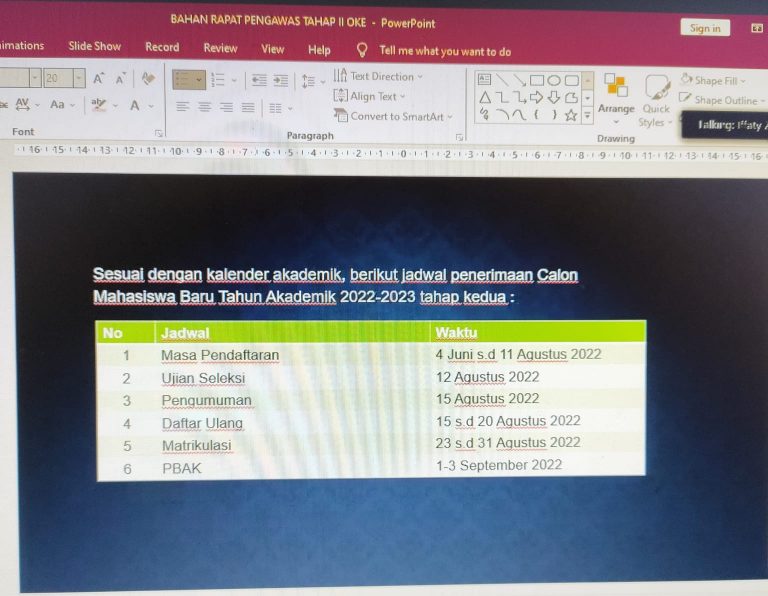Click font color A icon
Image resolution: width=768 pixels, height=596 pixels.
(135, 105)
